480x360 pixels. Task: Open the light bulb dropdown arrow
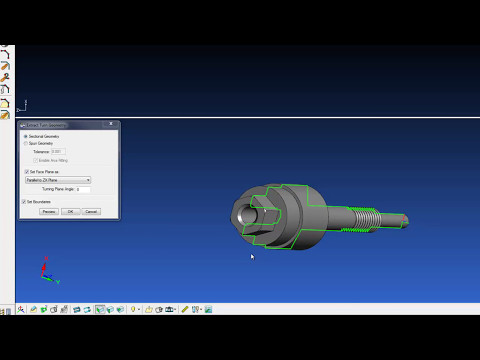pos(139,310)
